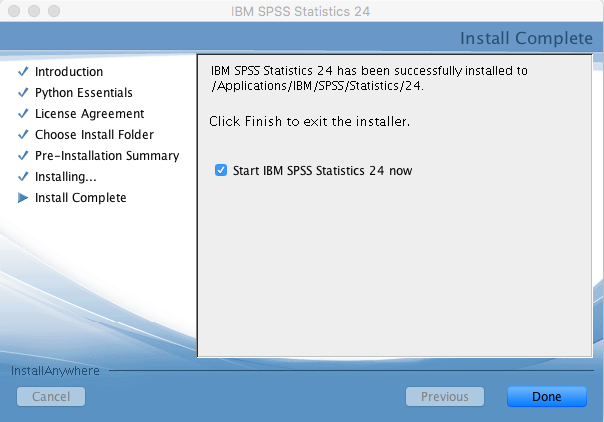Uncheck Start IBM SPSS Statistics 24 now
This screenshot has width=604, height=422.
point(221,170)
